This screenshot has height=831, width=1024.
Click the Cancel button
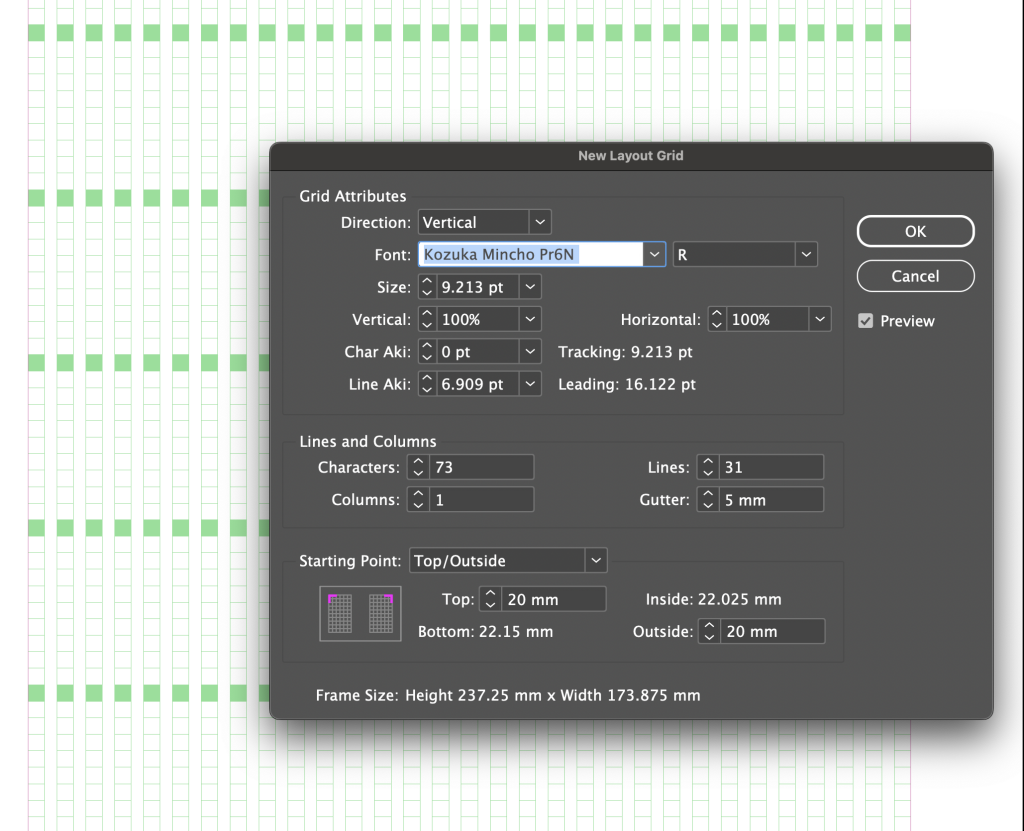click(x=915, y=276)
